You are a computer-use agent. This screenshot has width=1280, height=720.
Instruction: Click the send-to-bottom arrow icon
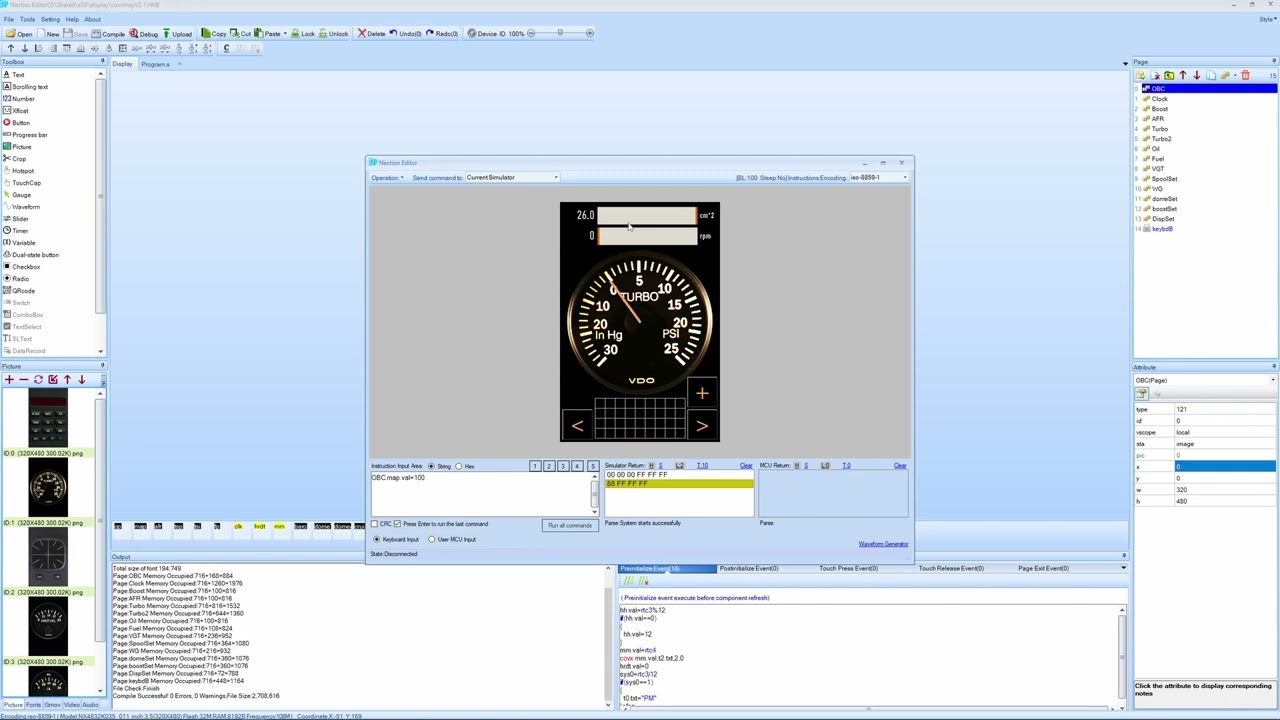(25, 48)
